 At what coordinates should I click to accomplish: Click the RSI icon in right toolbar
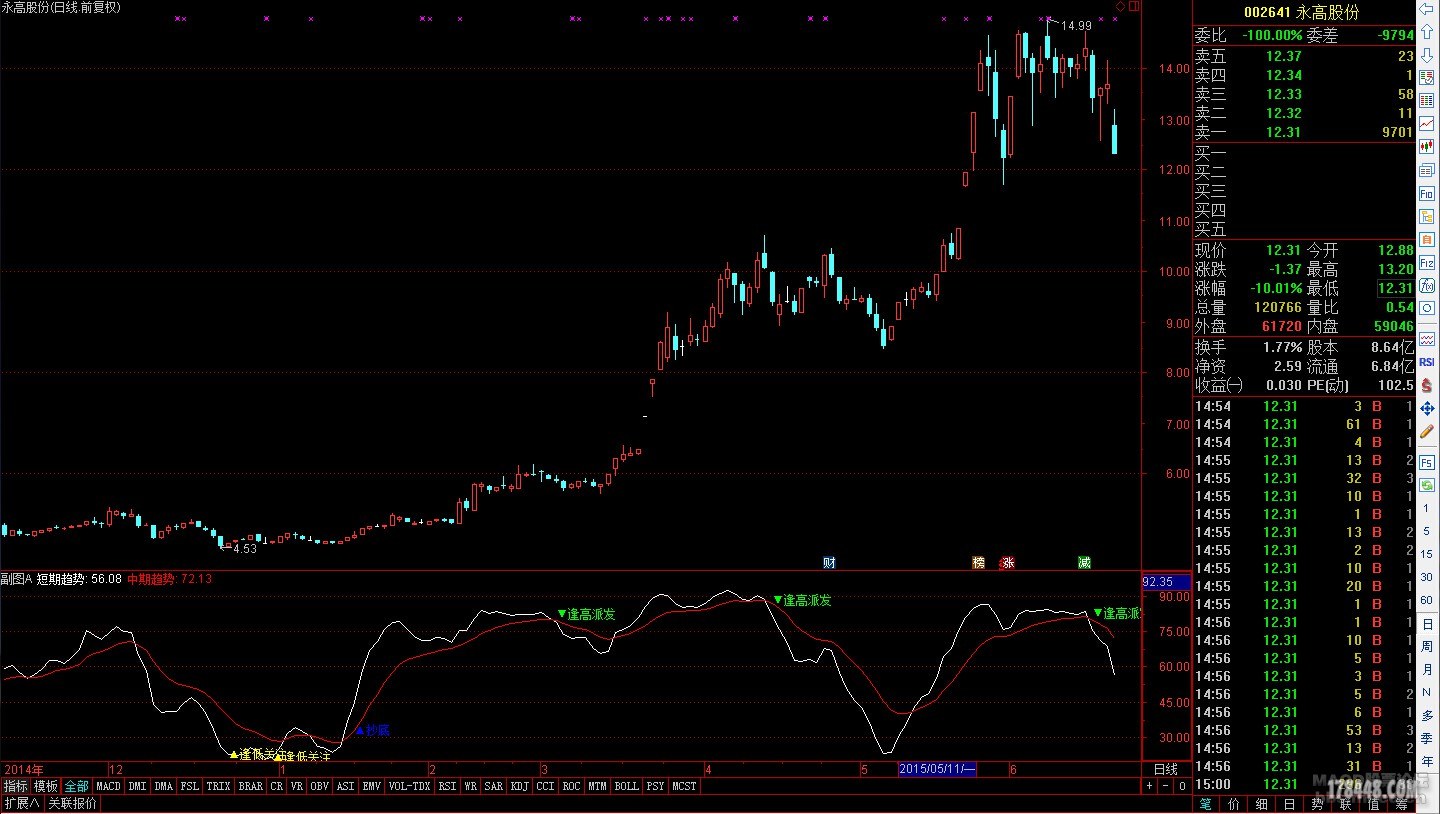[1427, 362]
